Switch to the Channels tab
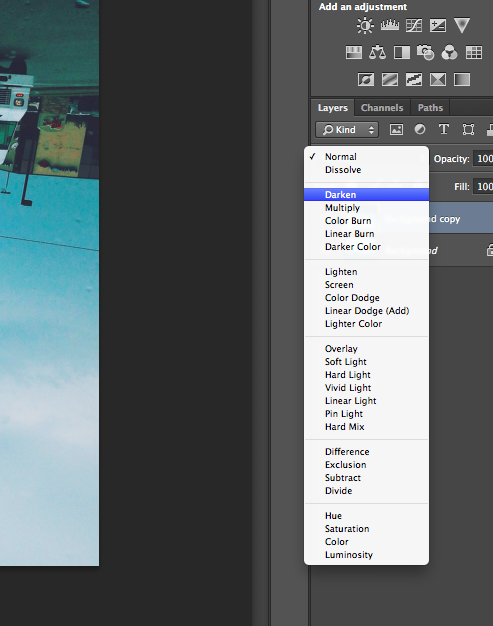Image resolution: width=493 pixels, height=626 pixels. (382, 108)
